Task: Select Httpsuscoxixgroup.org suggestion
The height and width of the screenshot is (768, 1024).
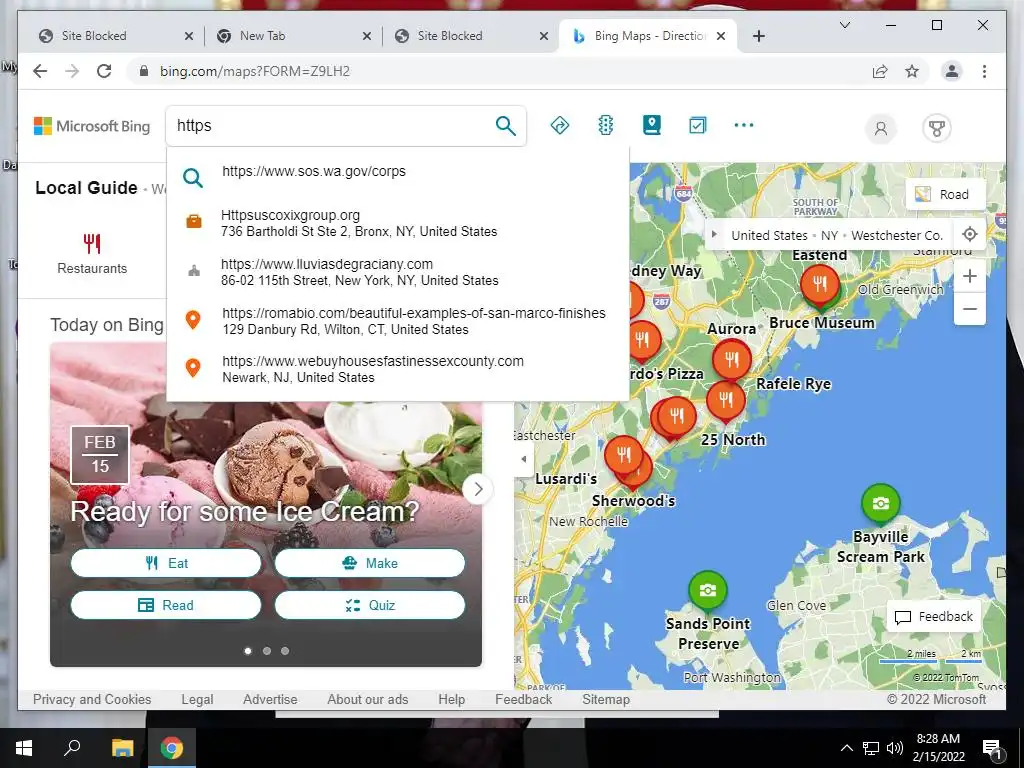Action: (x=398, y=223)
